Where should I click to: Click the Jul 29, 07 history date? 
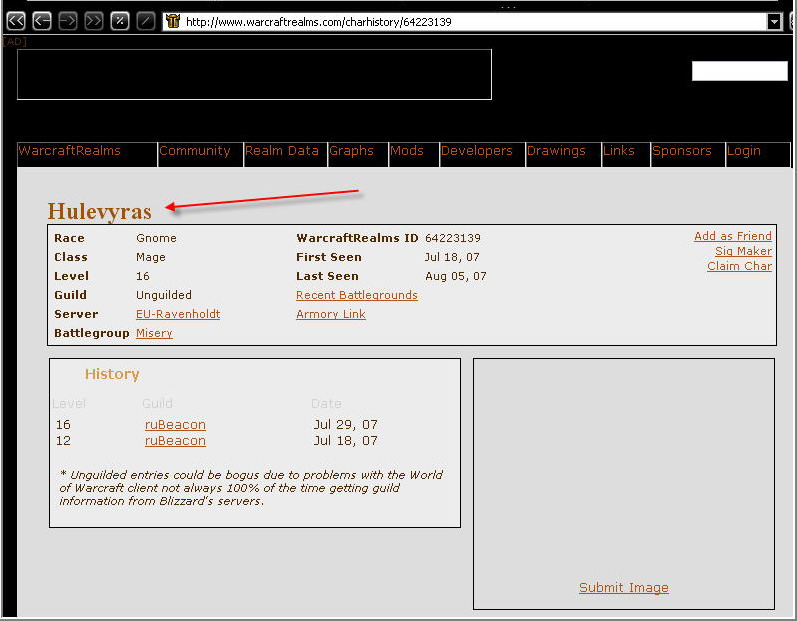click(345, 424)
